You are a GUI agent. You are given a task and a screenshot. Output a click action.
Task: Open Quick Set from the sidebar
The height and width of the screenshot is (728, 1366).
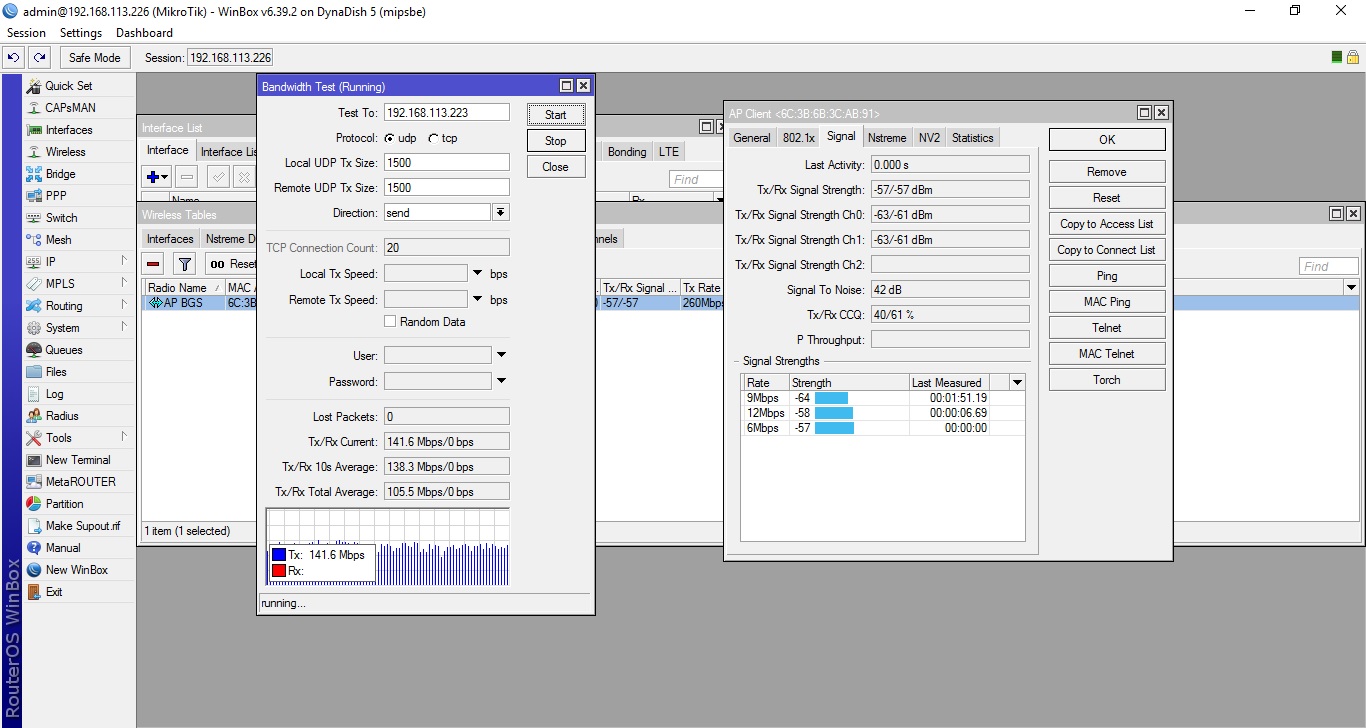[x=68, y=86]
